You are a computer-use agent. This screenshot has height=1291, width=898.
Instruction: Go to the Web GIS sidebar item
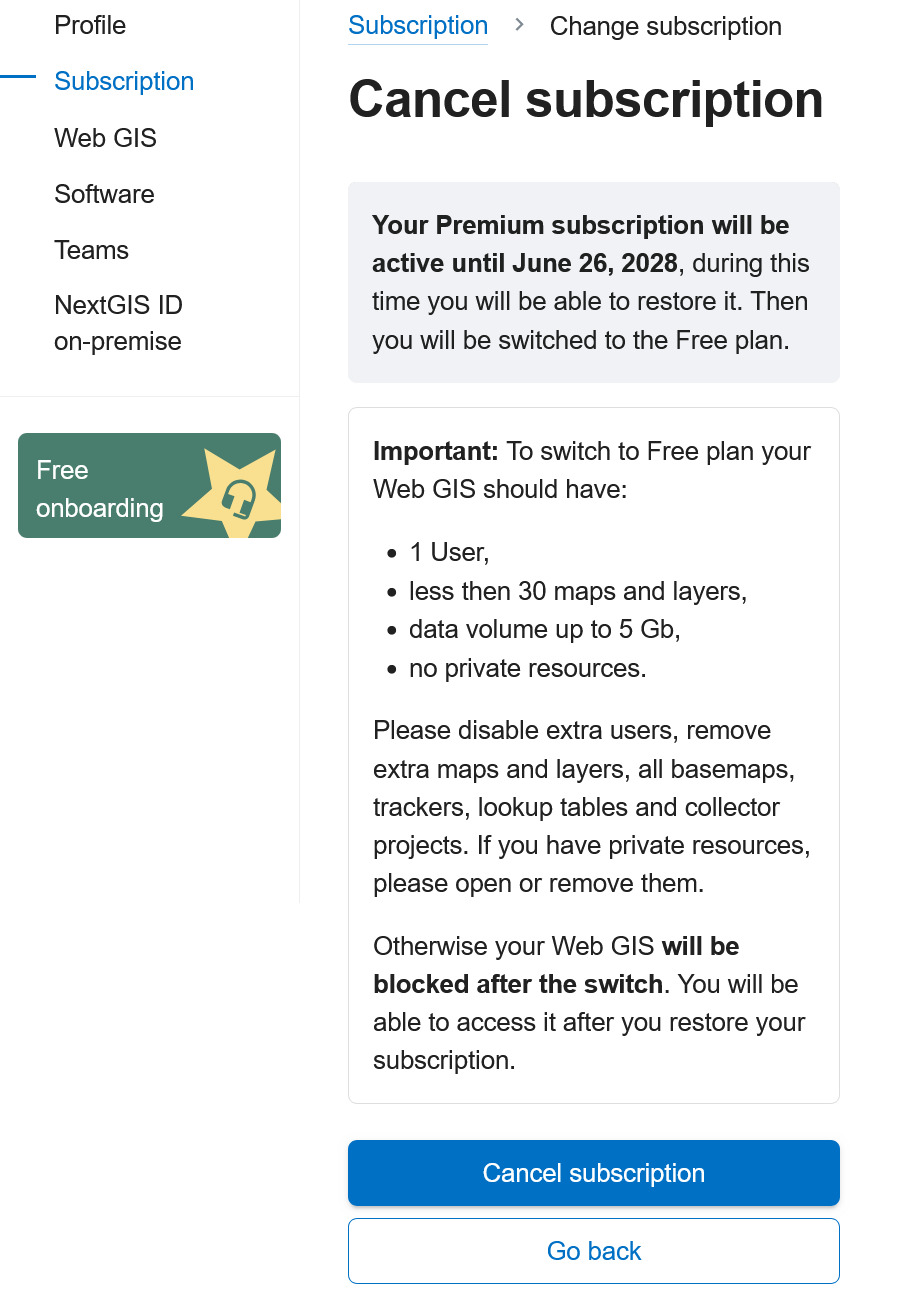[105, 137]
